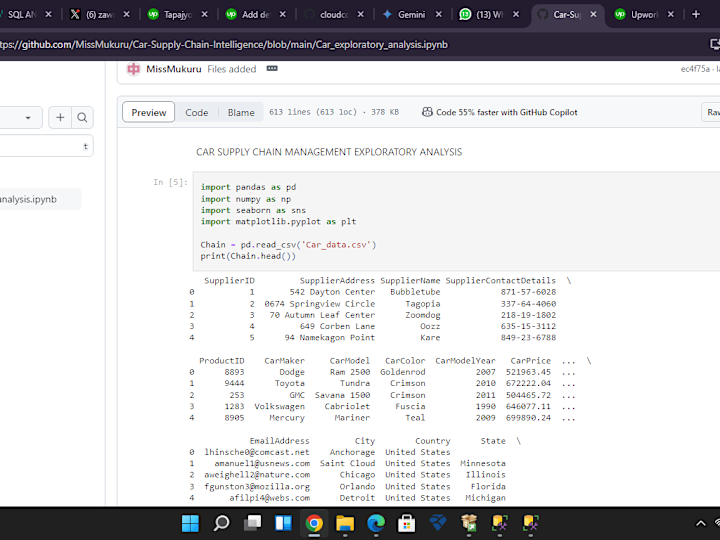Click the 'In [5]:' cell label

pos(170,182)
